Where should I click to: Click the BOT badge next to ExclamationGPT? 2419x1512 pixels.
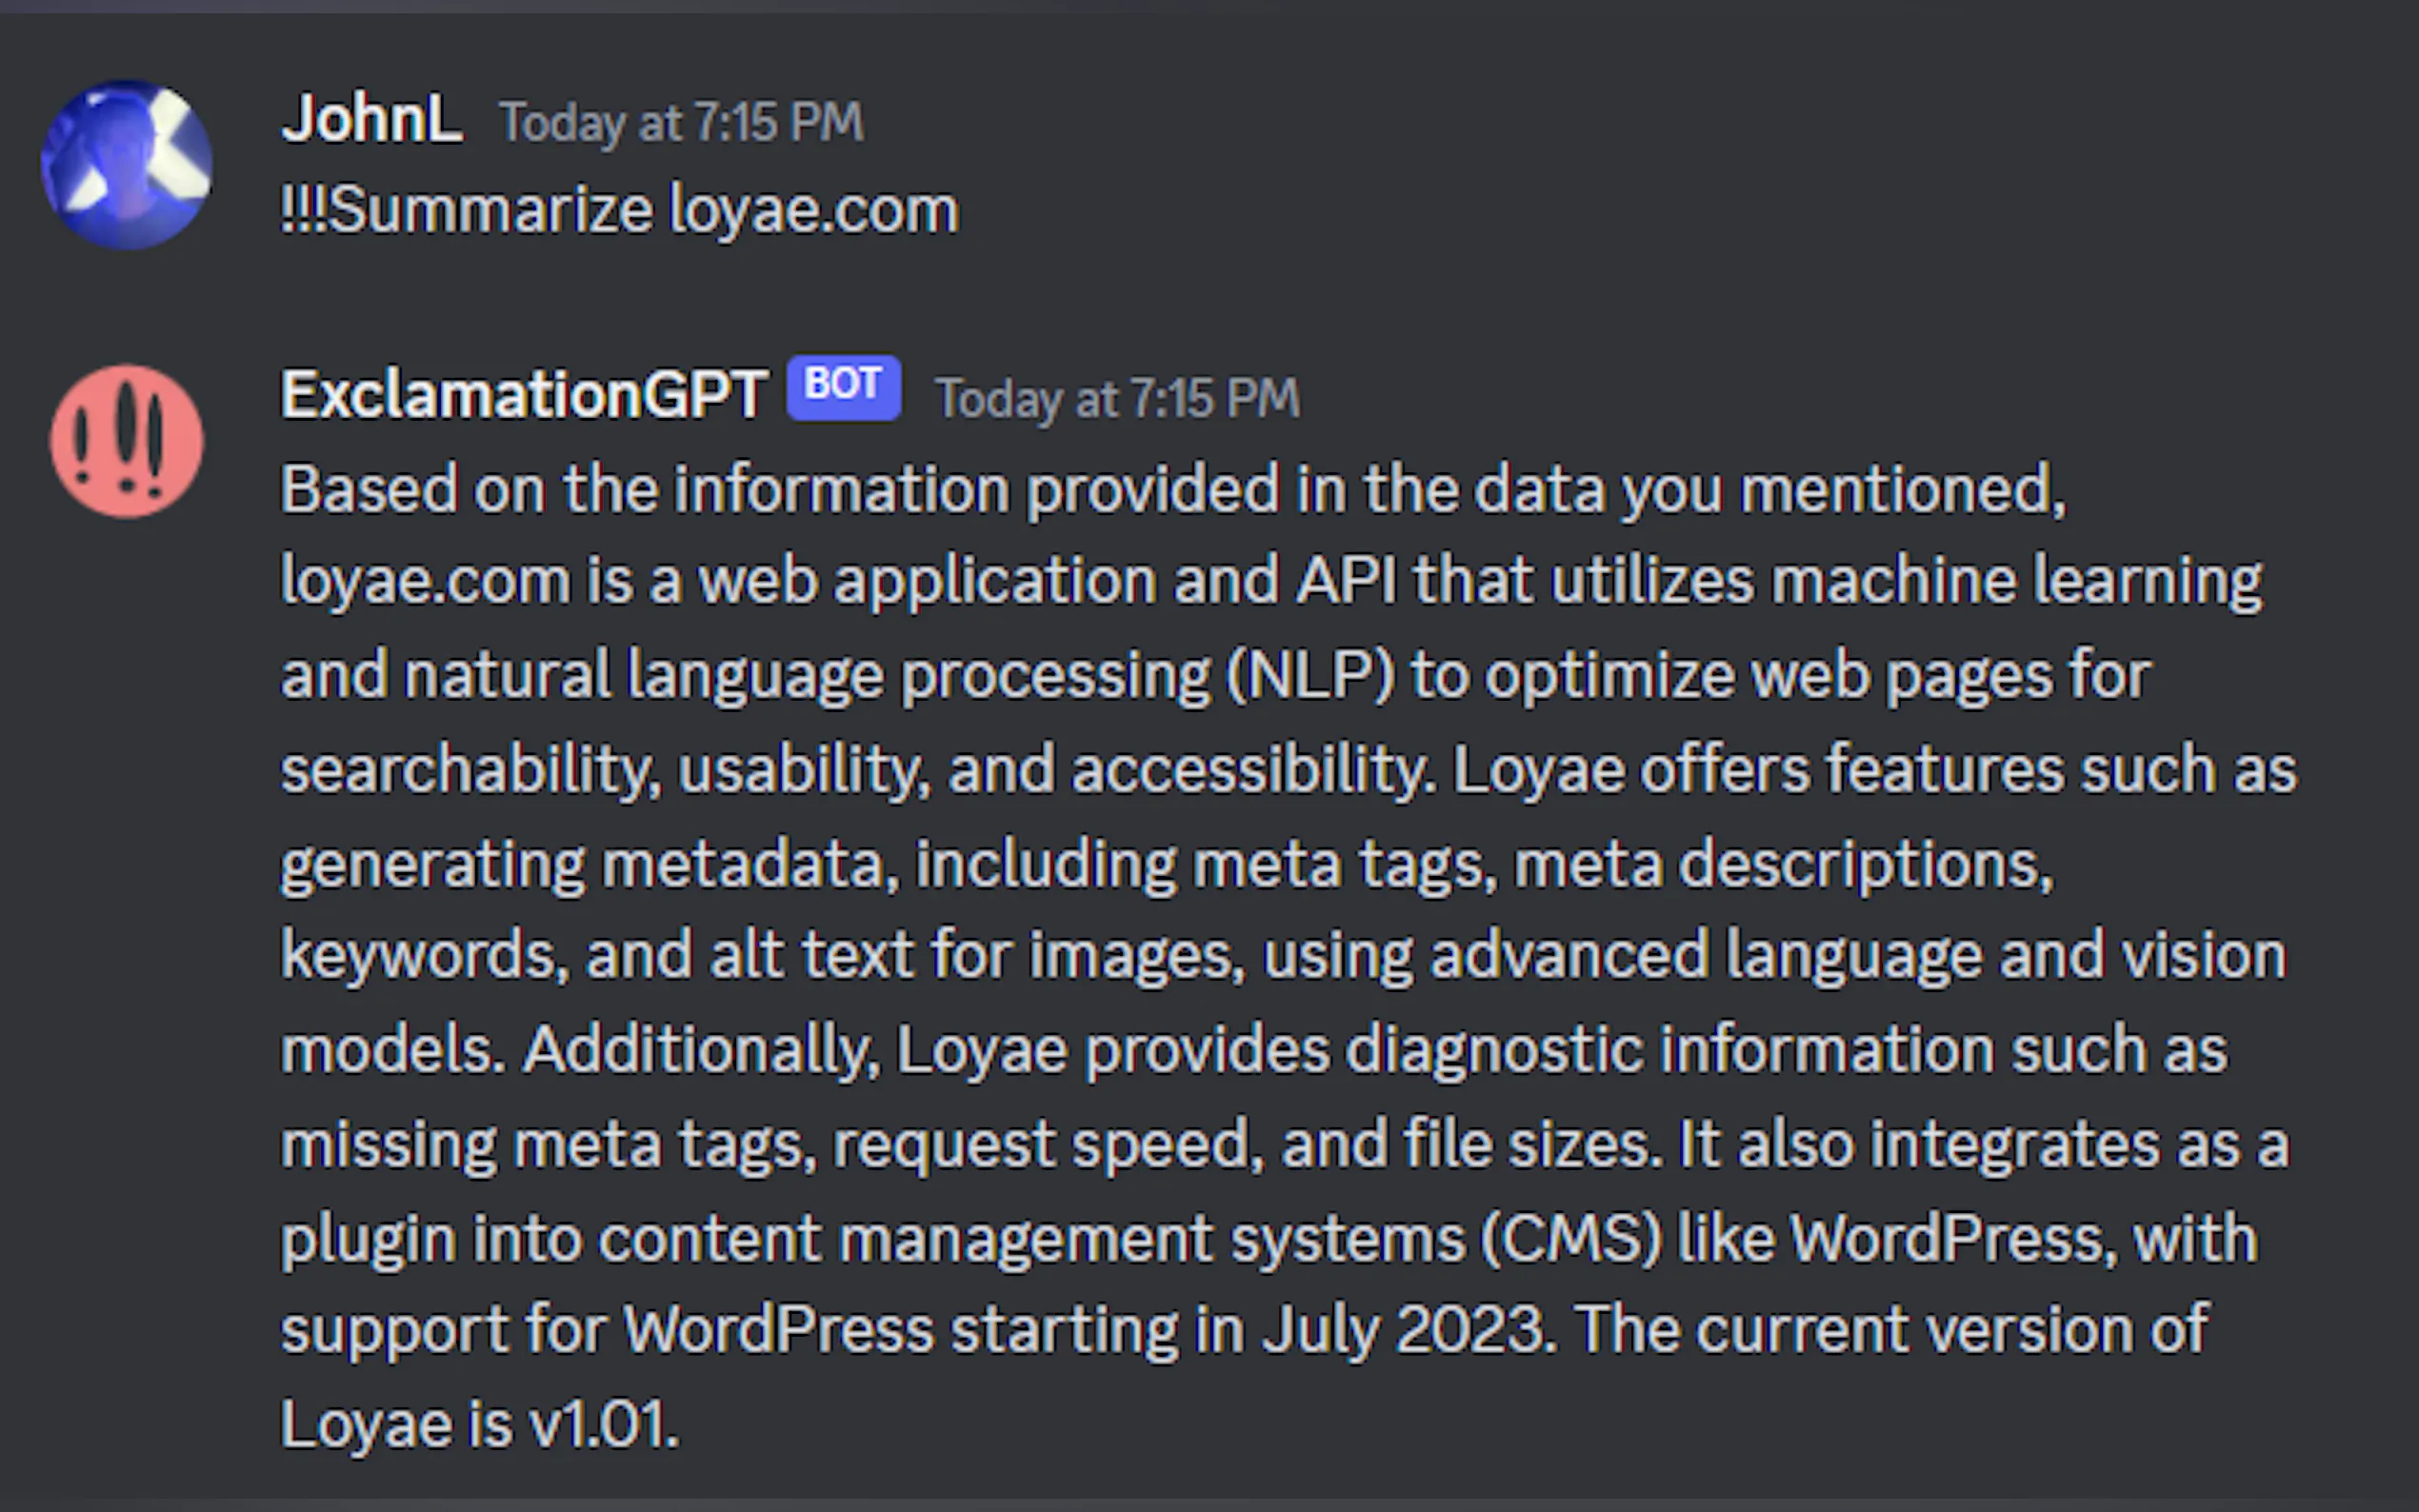843,386
